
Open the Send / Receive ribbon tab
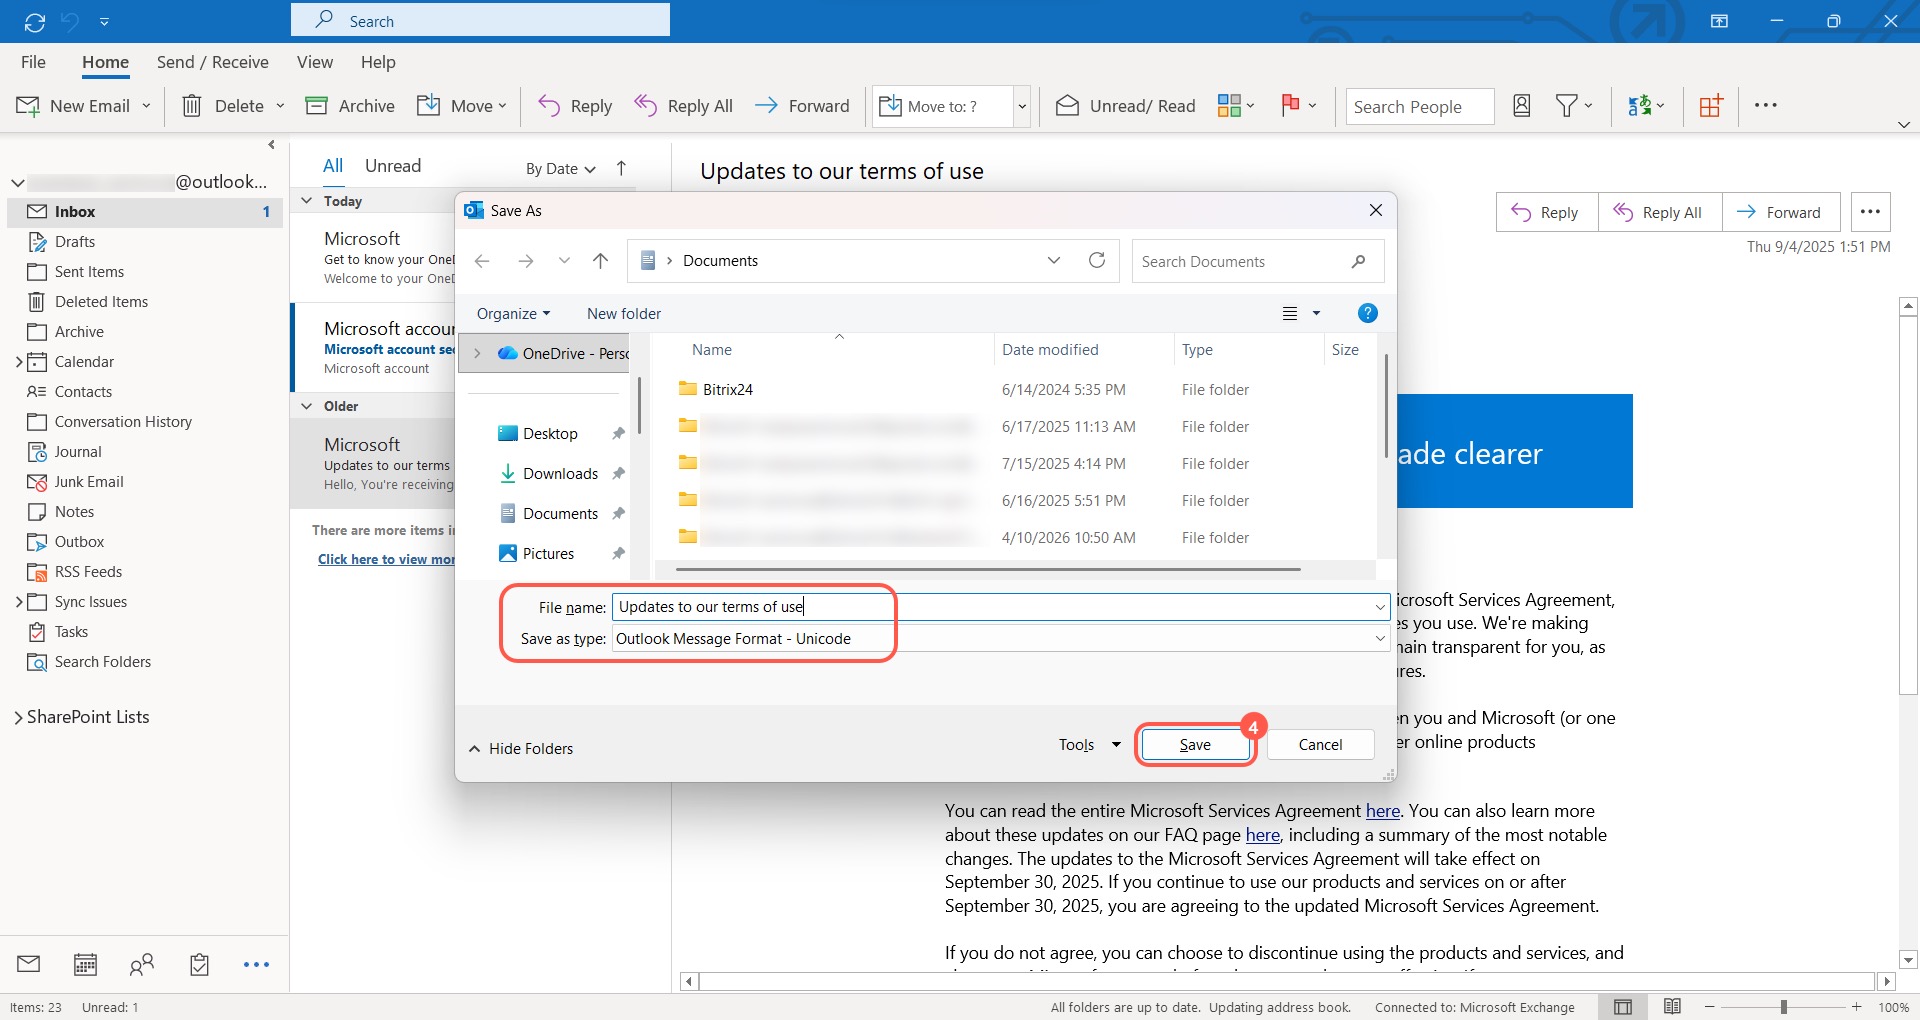(212, 62)
